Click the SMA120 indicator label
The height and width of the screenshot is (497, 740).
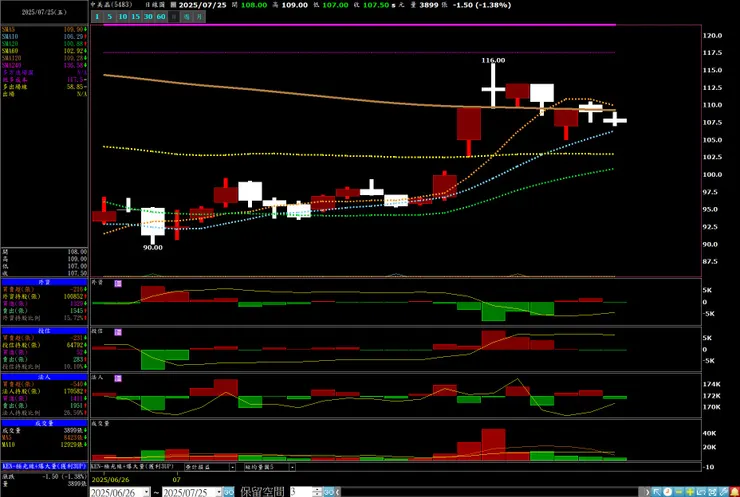pos(11,58)
